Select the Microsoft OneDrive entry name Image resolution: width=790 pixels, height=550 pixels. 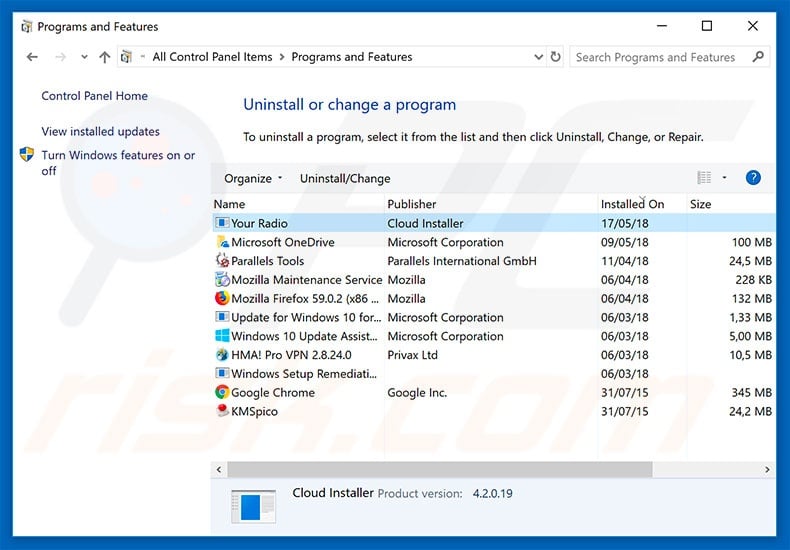pyautogui.click(x=283, y=242)
